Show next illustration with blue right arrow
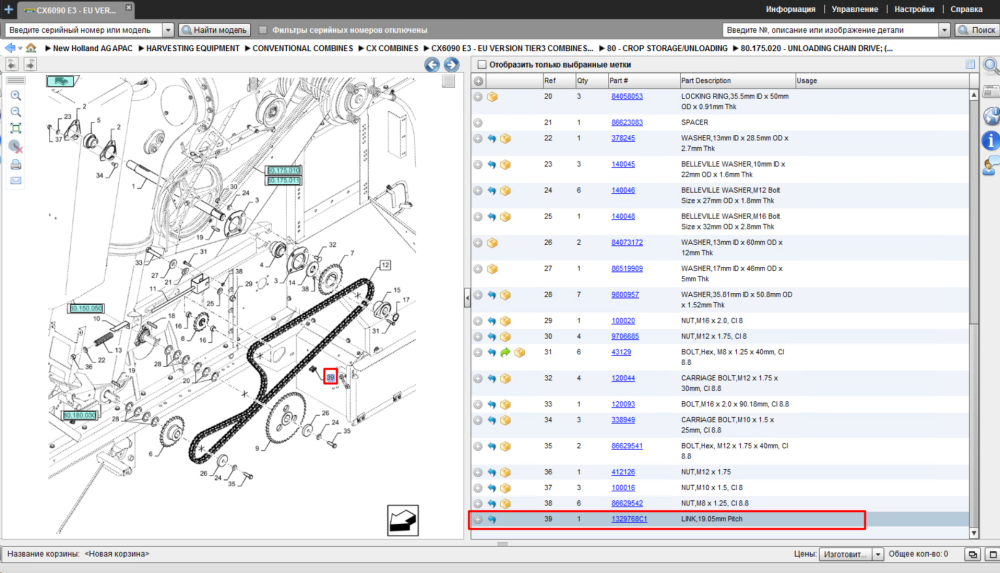The width and height of the screenshot is (1000, 573). 452,64
